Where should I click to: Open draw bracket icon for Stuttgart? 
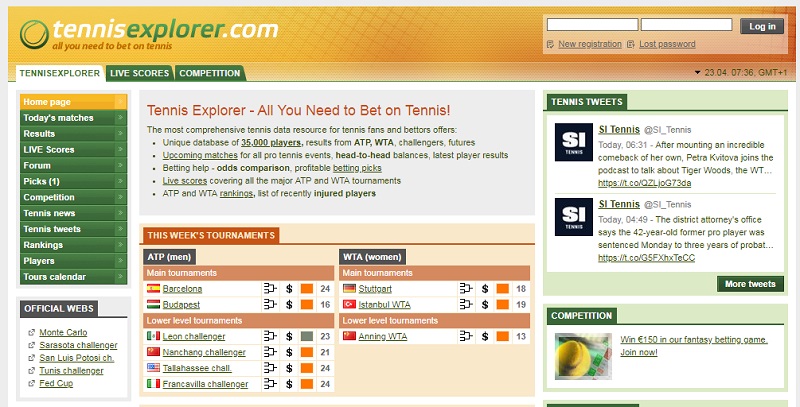466,289
